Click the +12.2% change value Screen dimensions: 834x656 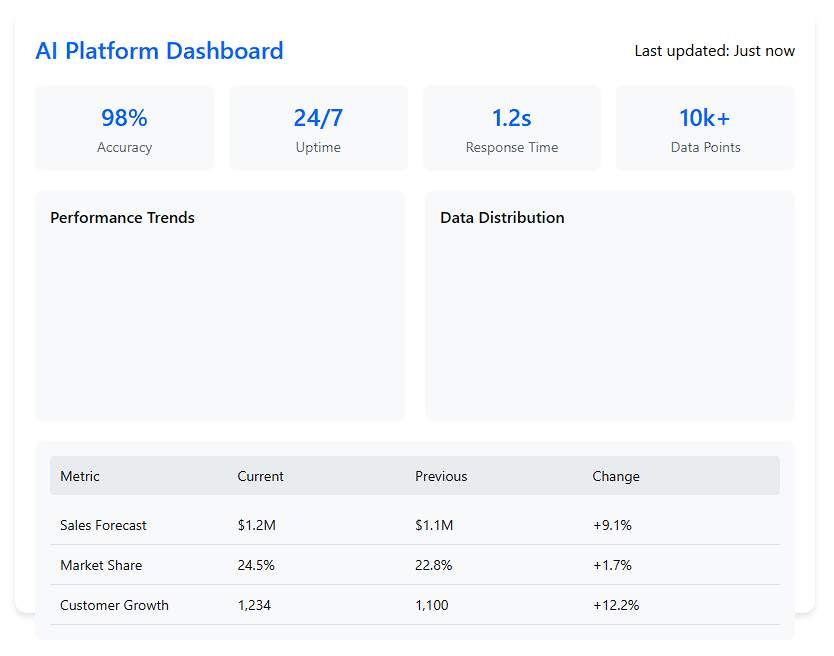616,605
